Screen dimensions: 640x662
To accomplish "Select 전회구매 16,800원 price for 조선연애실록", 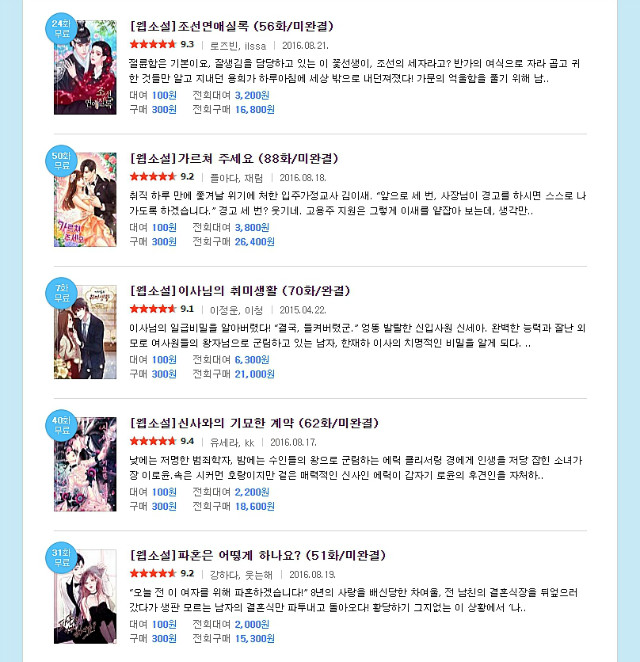I will point(233,110).
